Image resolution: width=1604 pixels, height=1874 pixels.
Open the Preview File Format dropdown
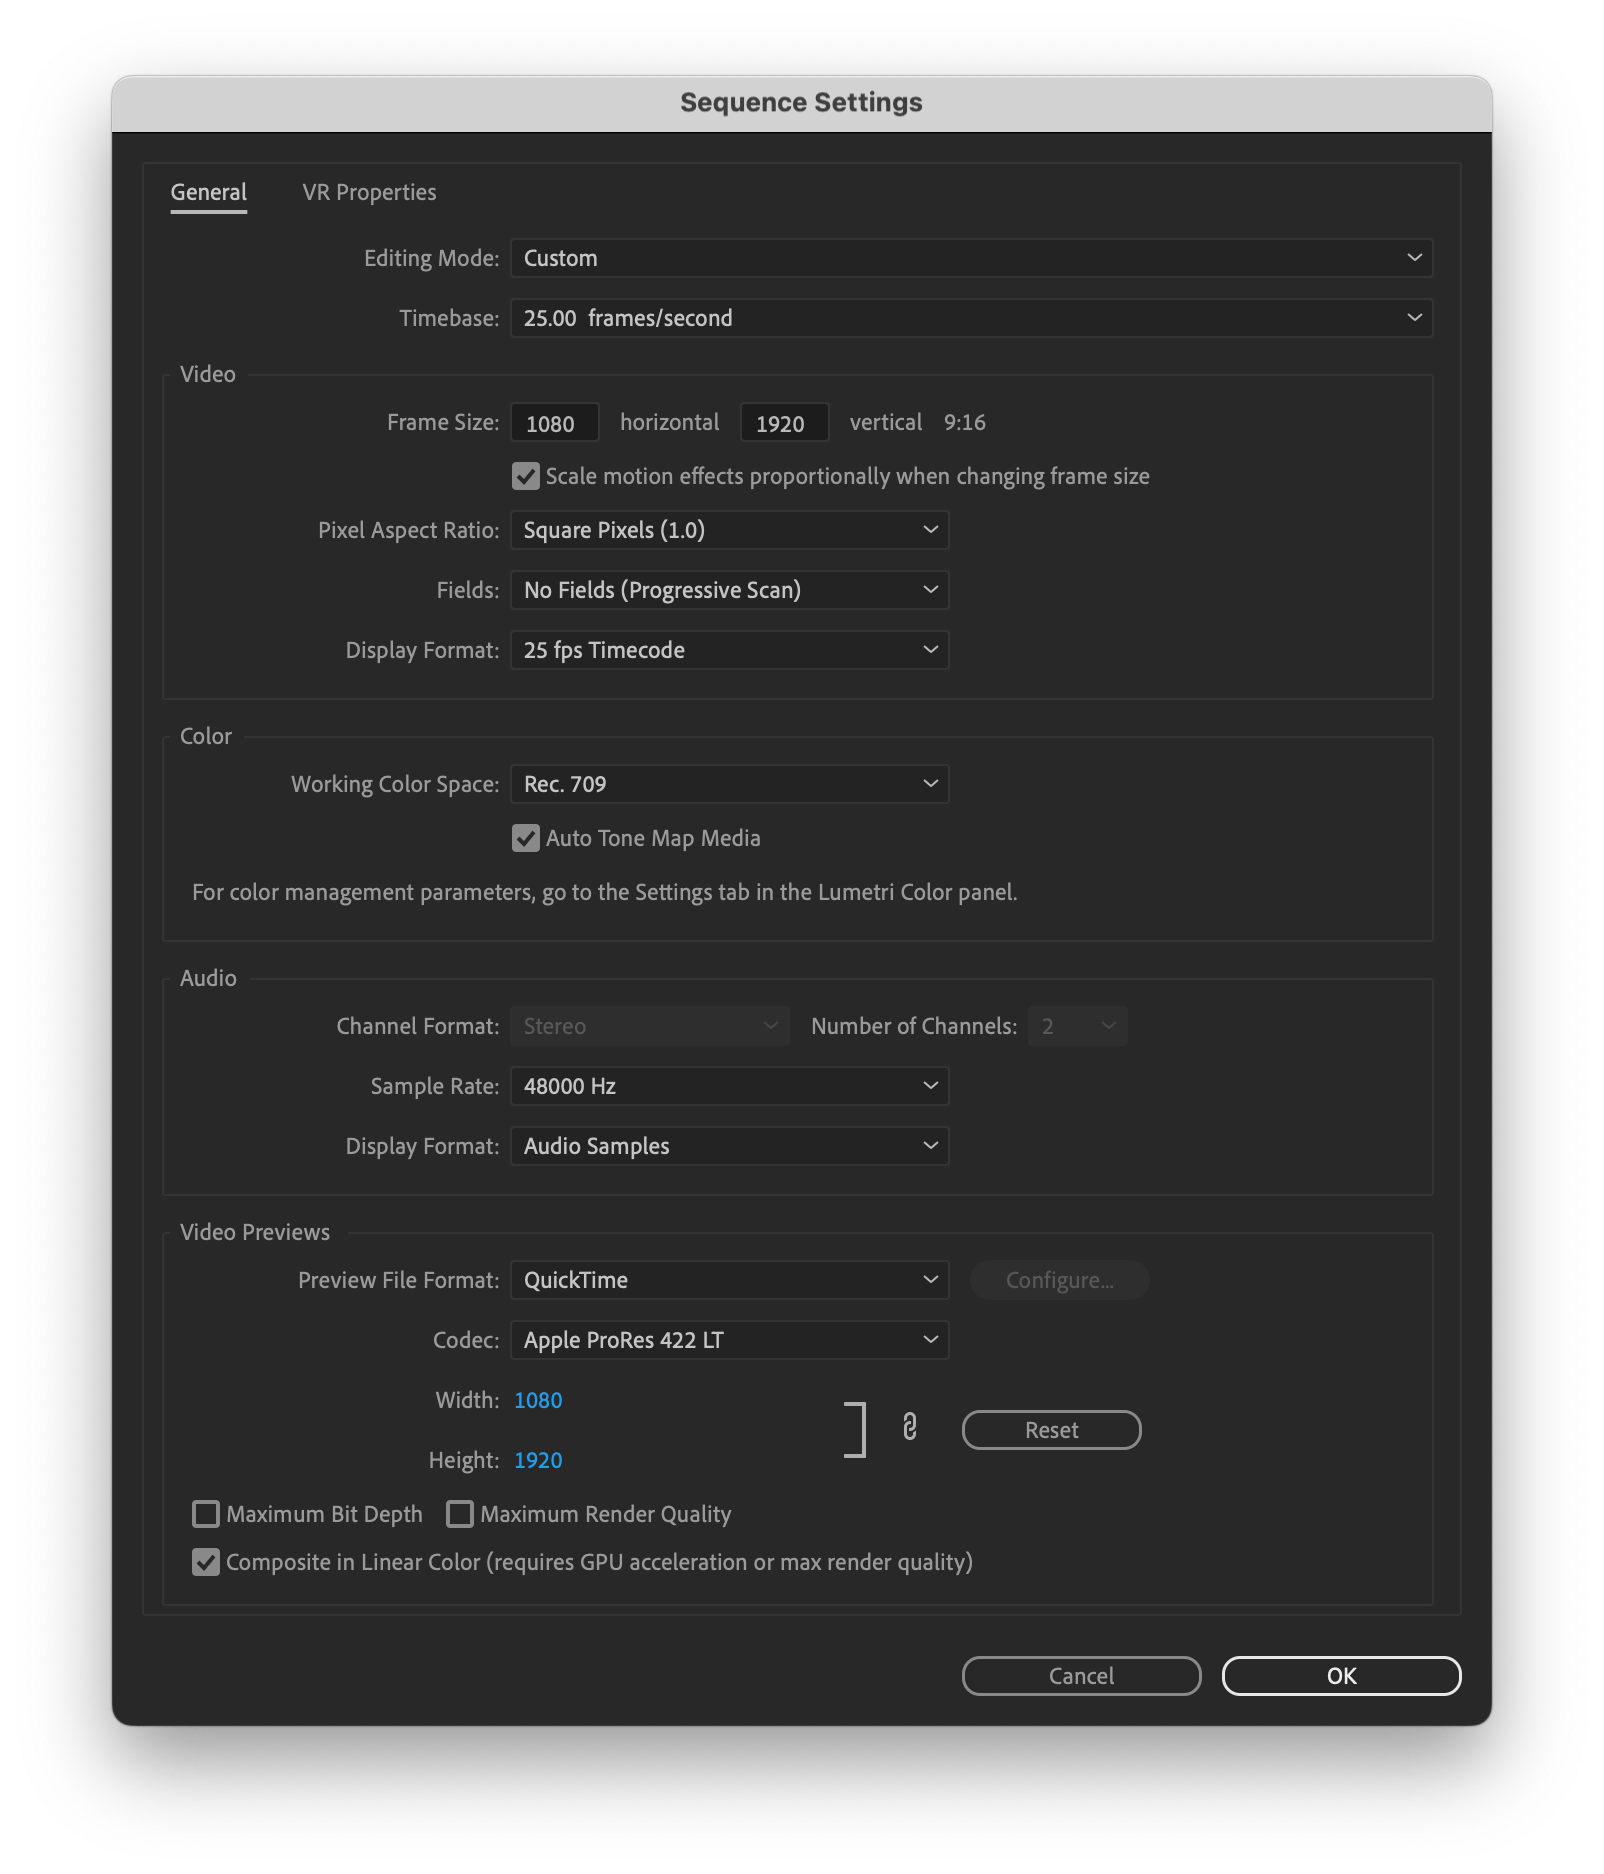click(729, 1280)
